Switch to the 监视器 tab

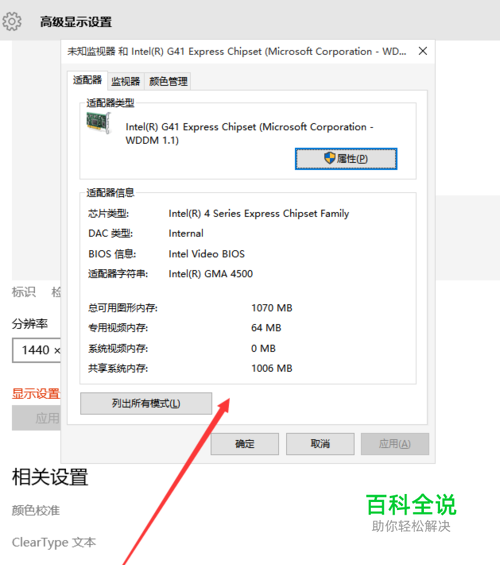coord(125,81)
